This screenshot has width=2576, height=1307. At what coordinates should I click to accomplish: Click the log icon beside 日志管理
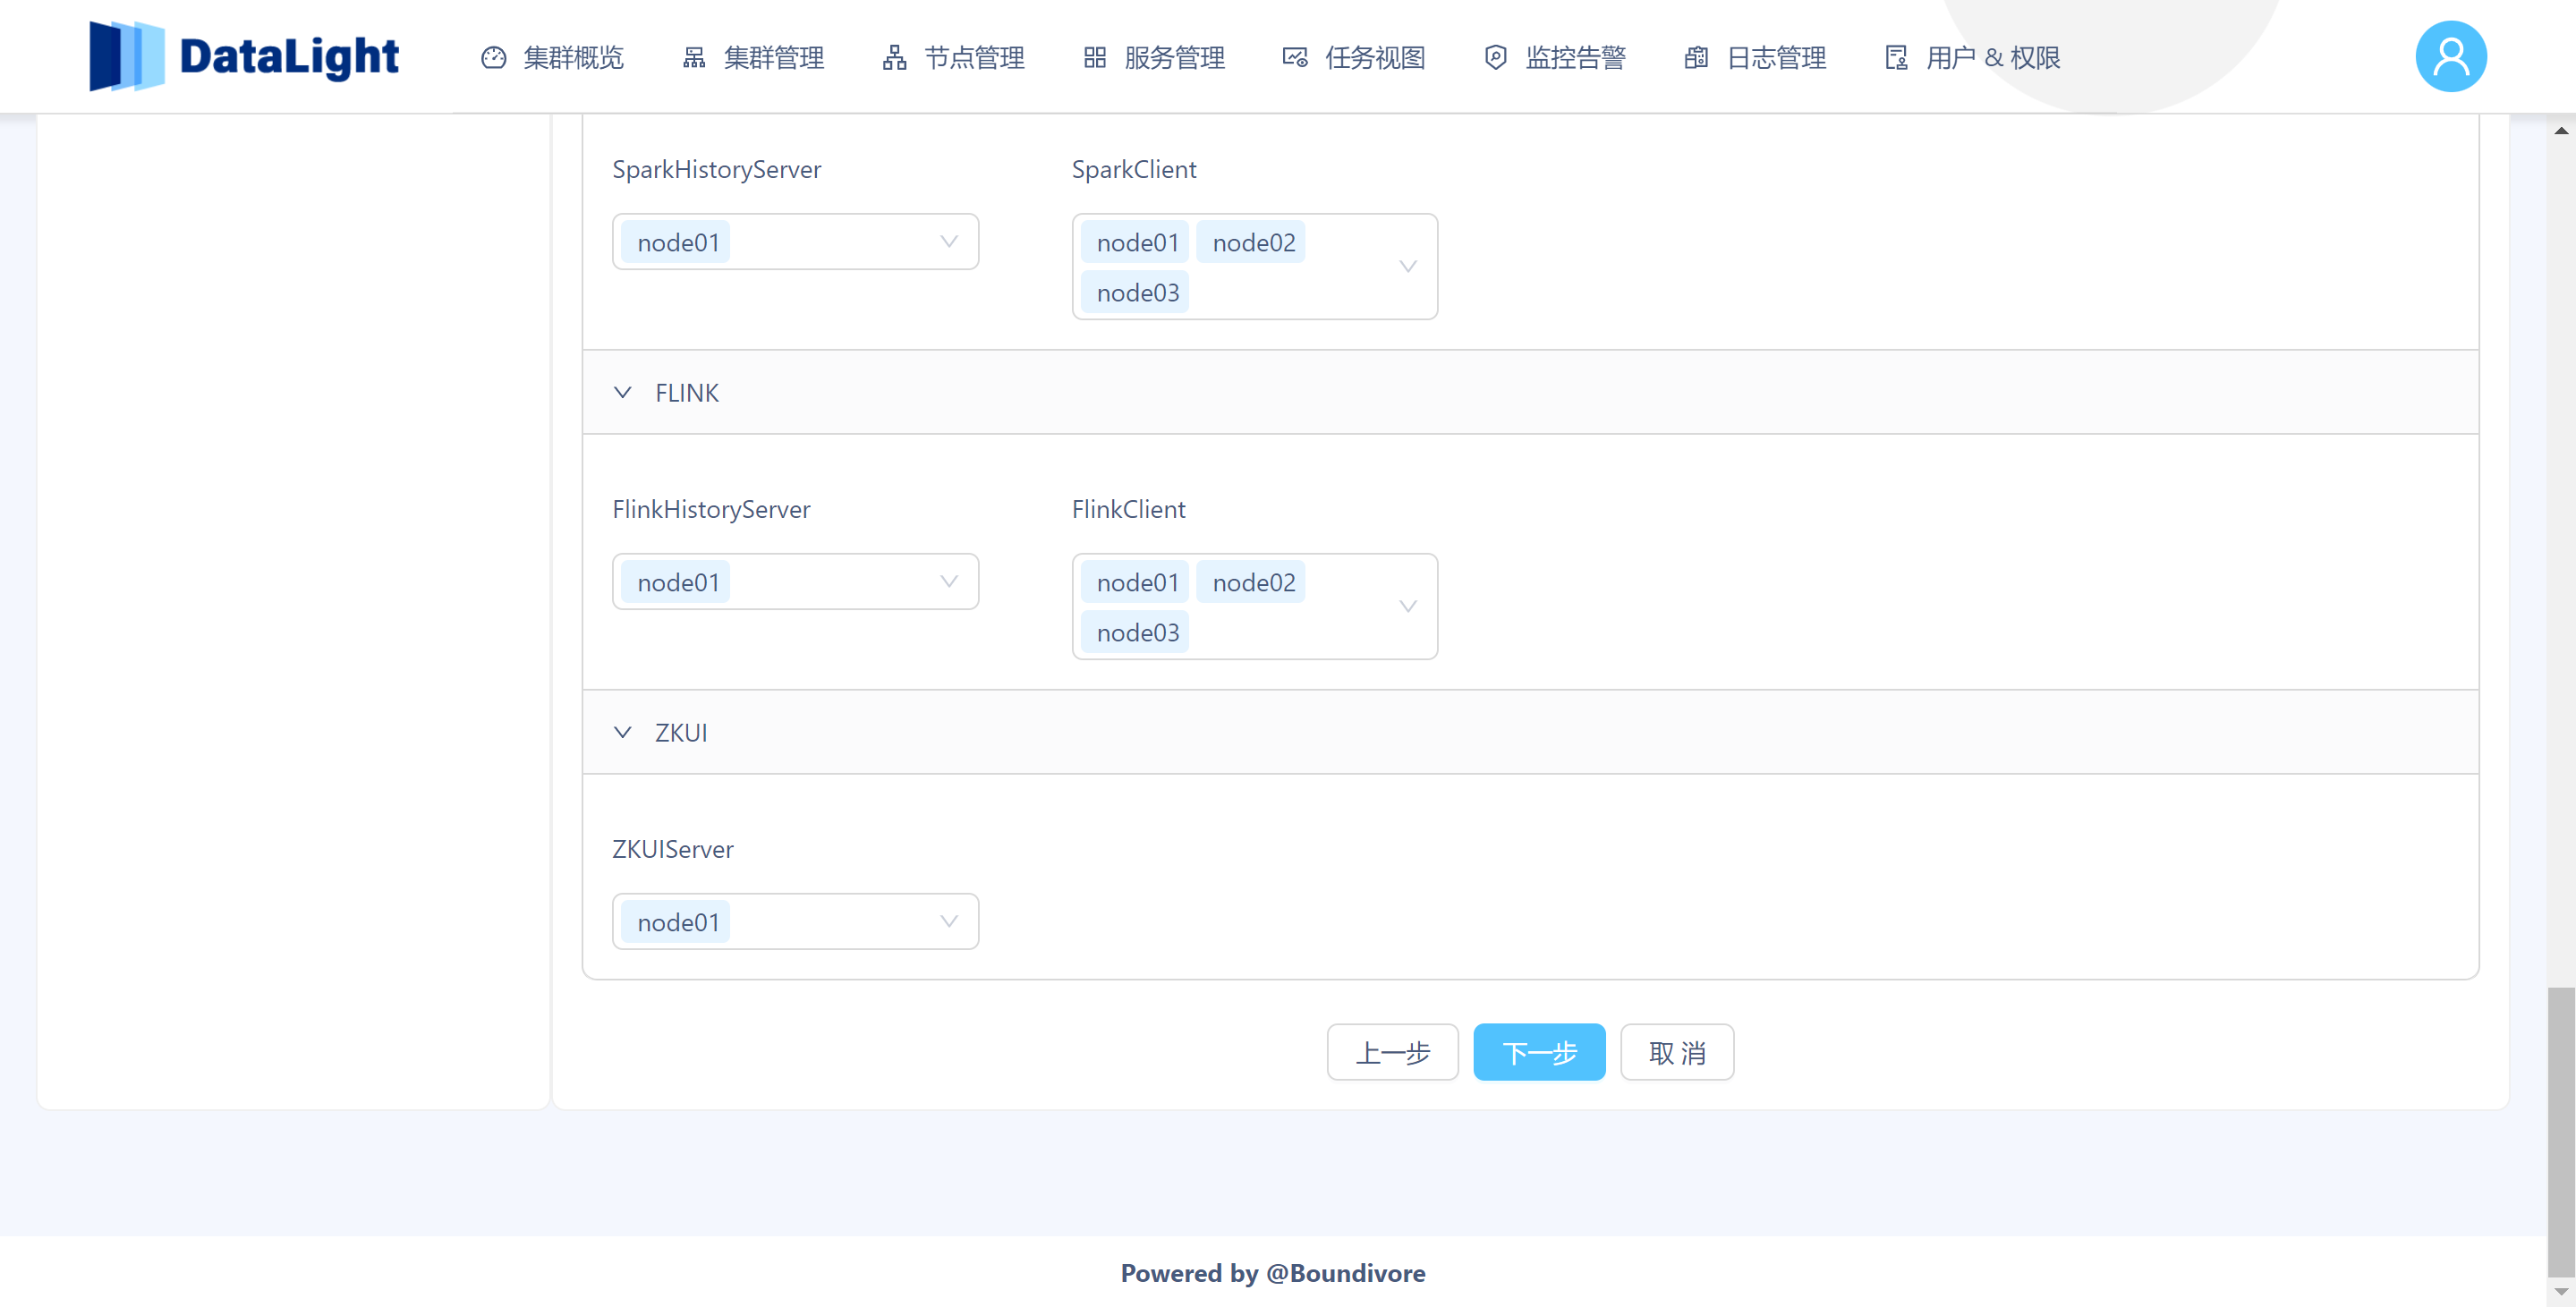(1696, 58)
